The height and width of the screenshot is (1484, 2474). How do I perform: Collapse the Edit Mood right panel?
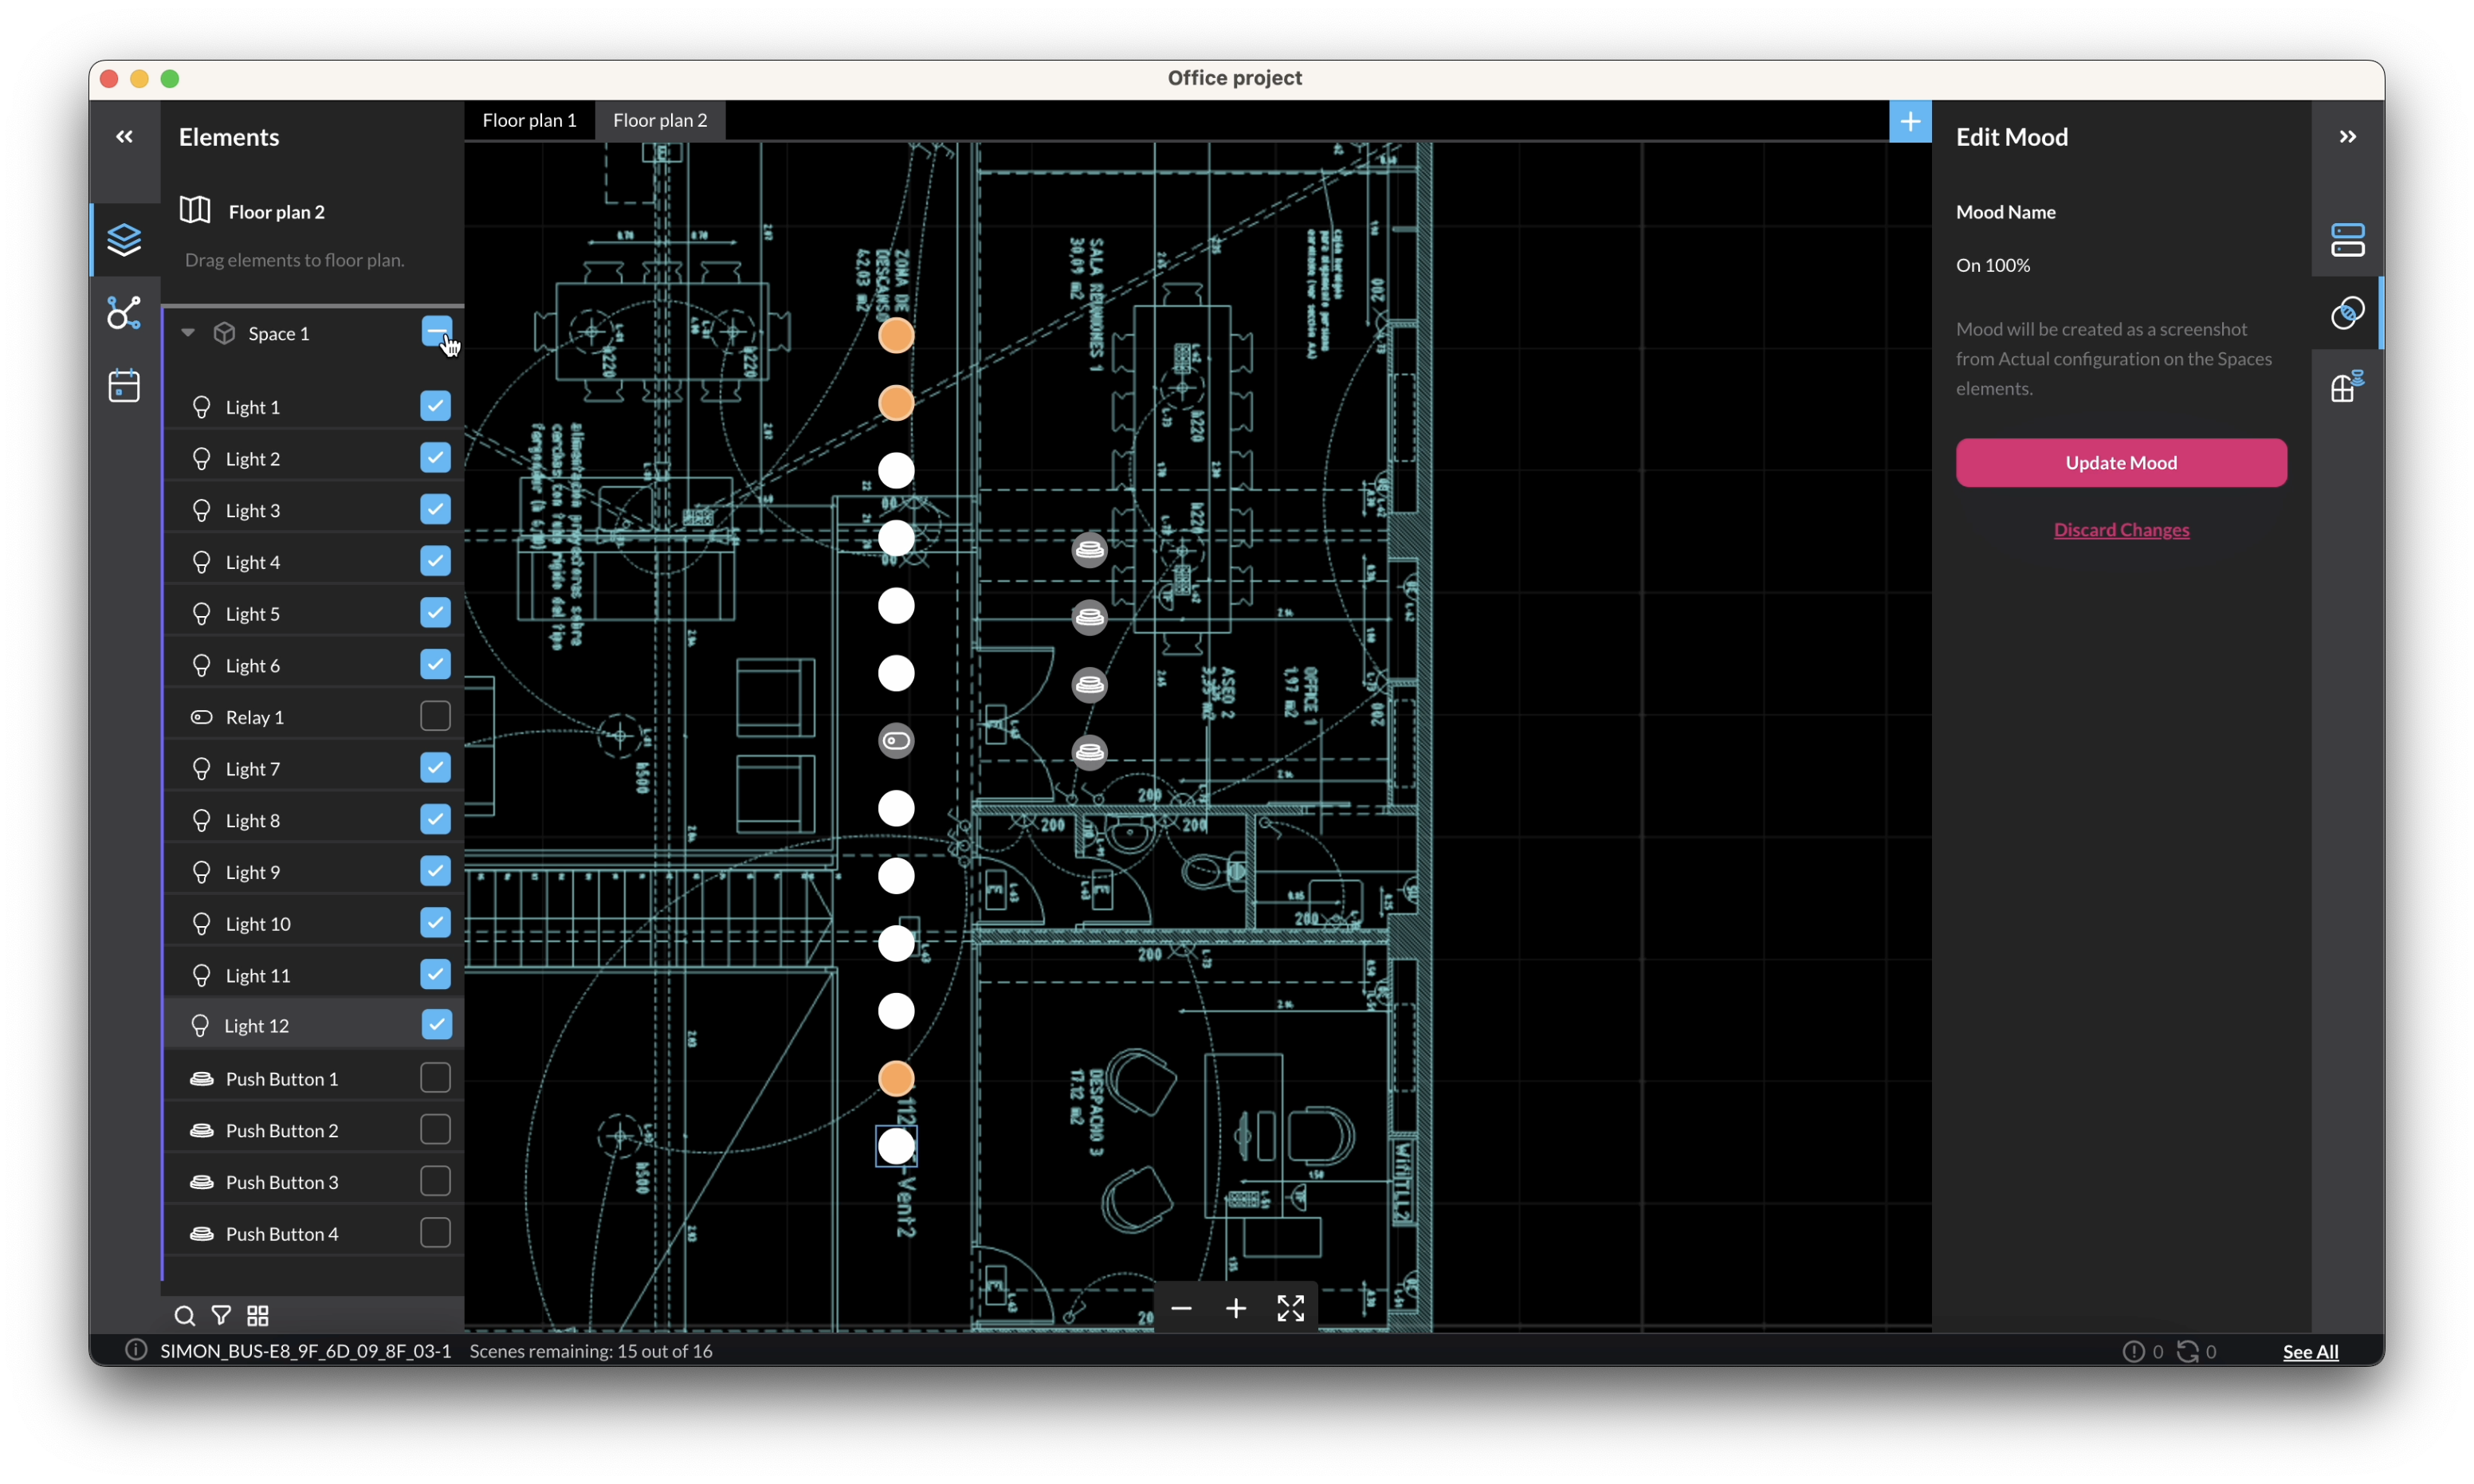click(2347, 137)
